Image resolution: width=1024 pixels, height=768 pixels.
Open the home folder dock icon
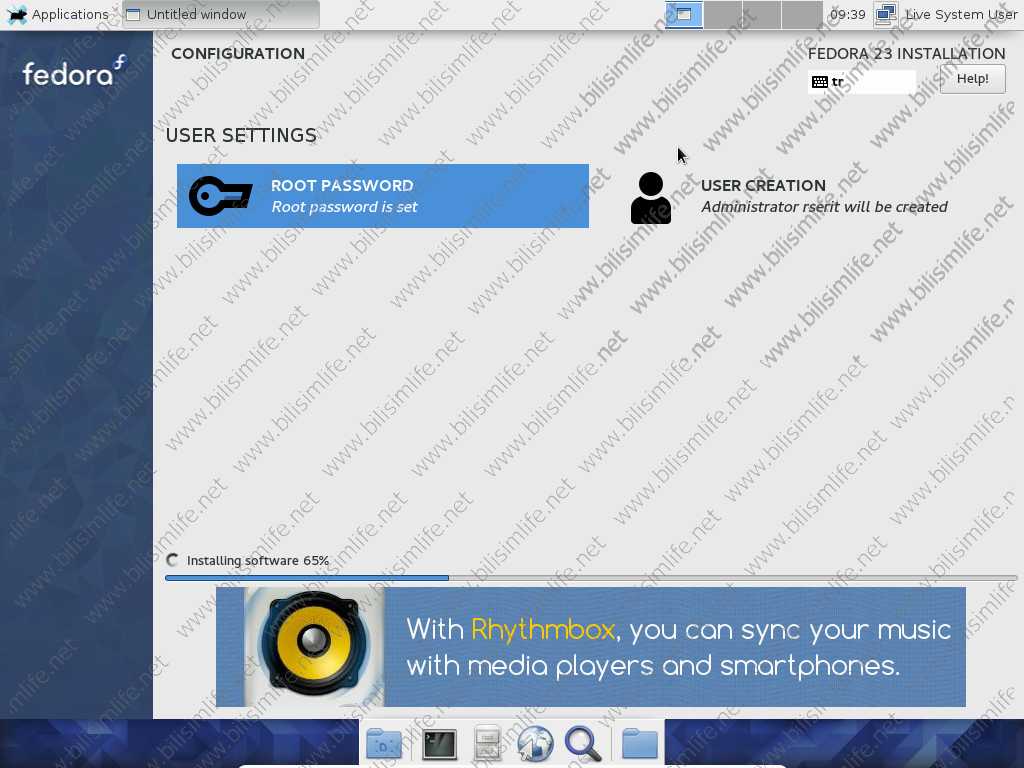639,744
